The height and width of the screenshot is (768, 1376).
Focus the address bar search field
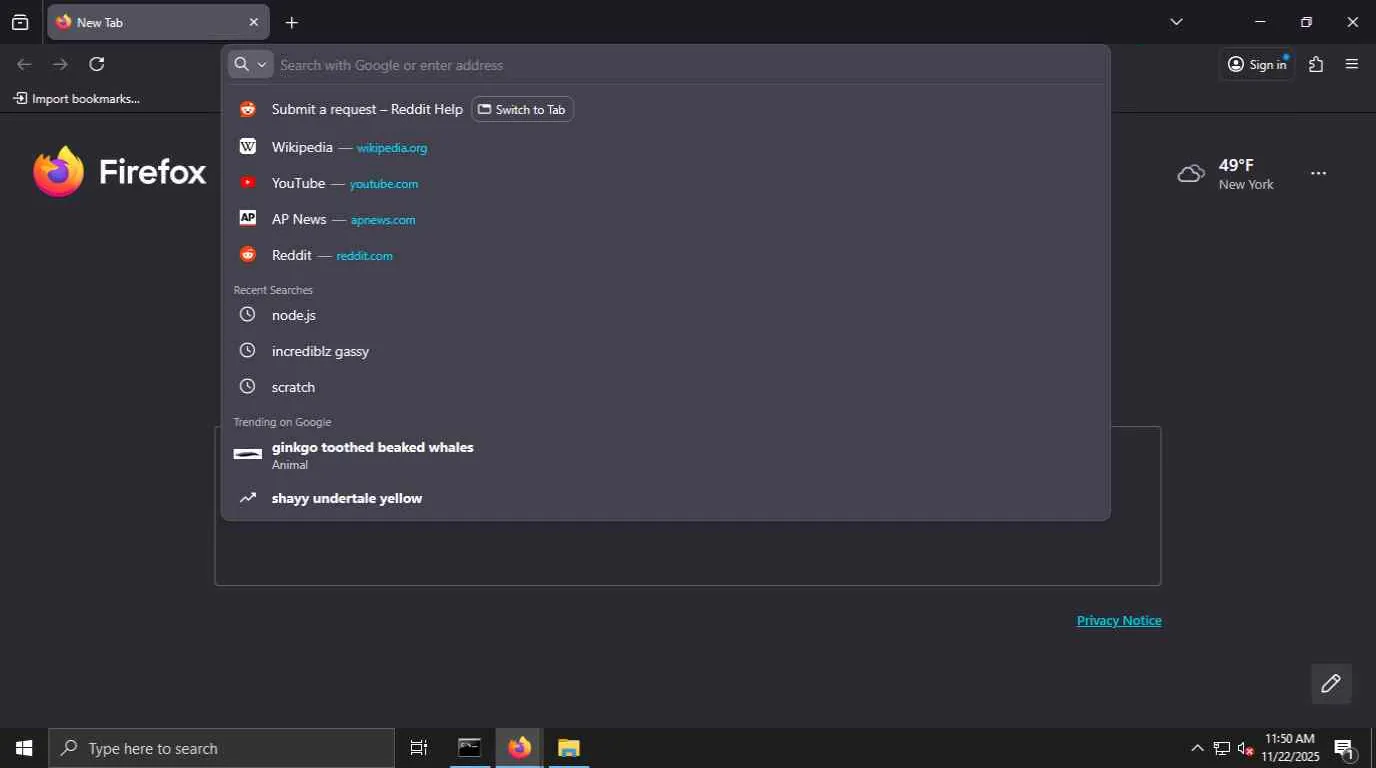coord(690,65)
